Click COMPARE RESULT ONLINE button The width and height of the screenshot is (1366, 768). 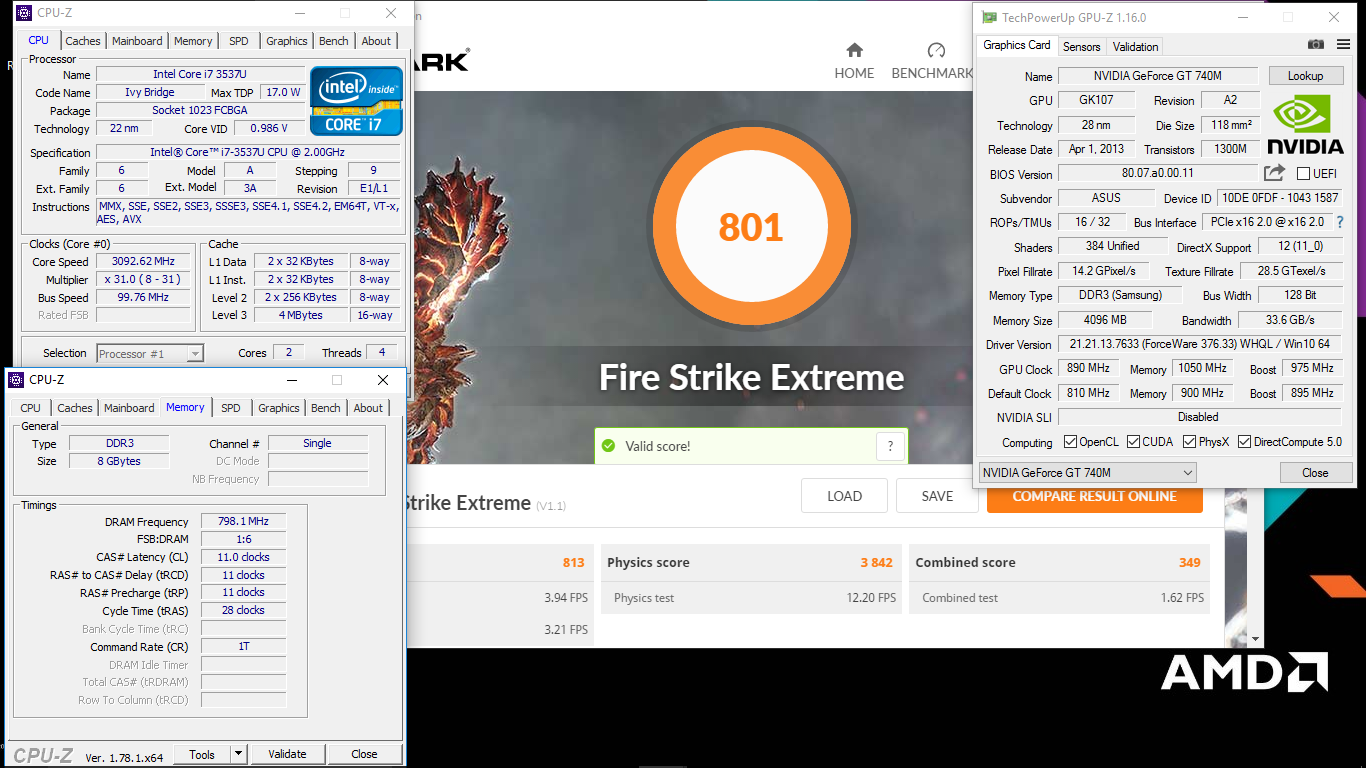coord(1094,496)
